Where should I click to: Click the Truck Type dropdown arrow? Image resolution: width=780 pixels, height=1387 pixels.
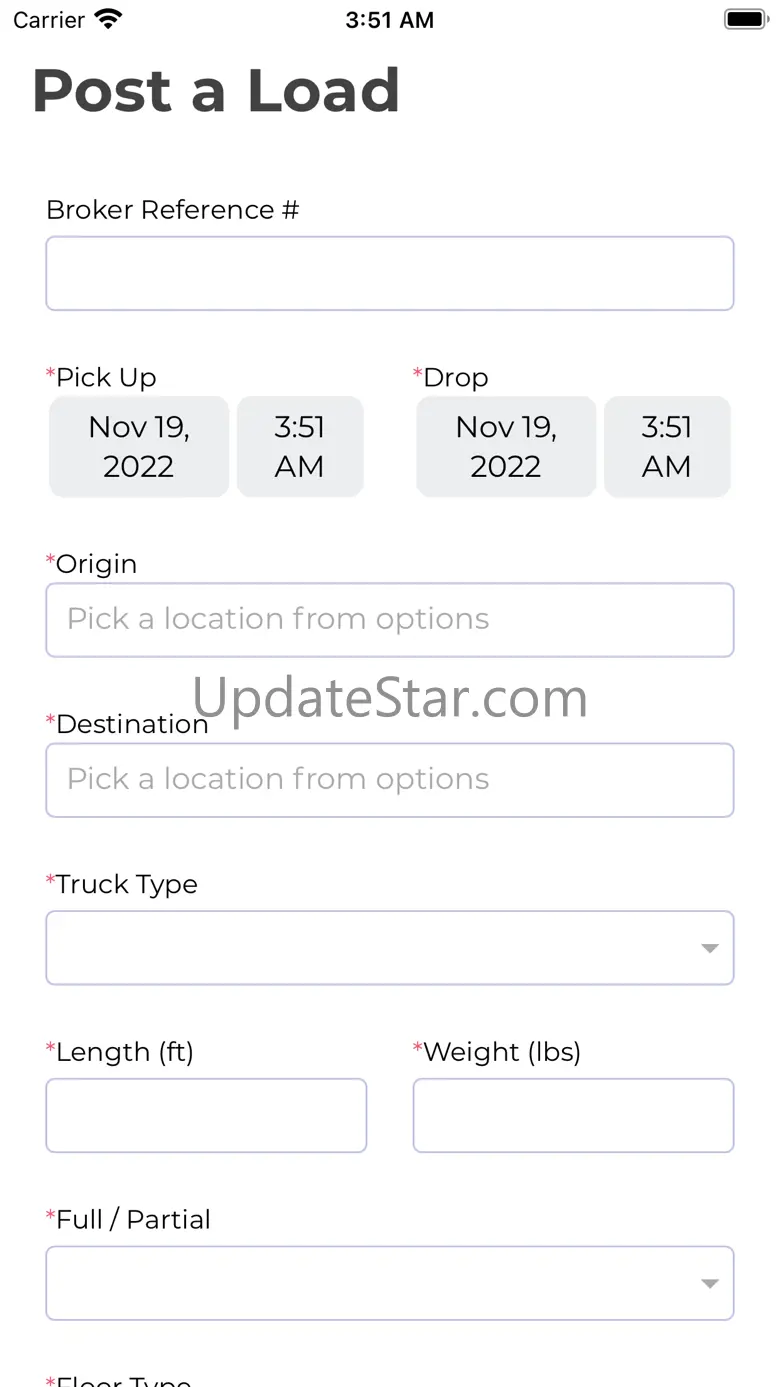[x=709, y=948]
